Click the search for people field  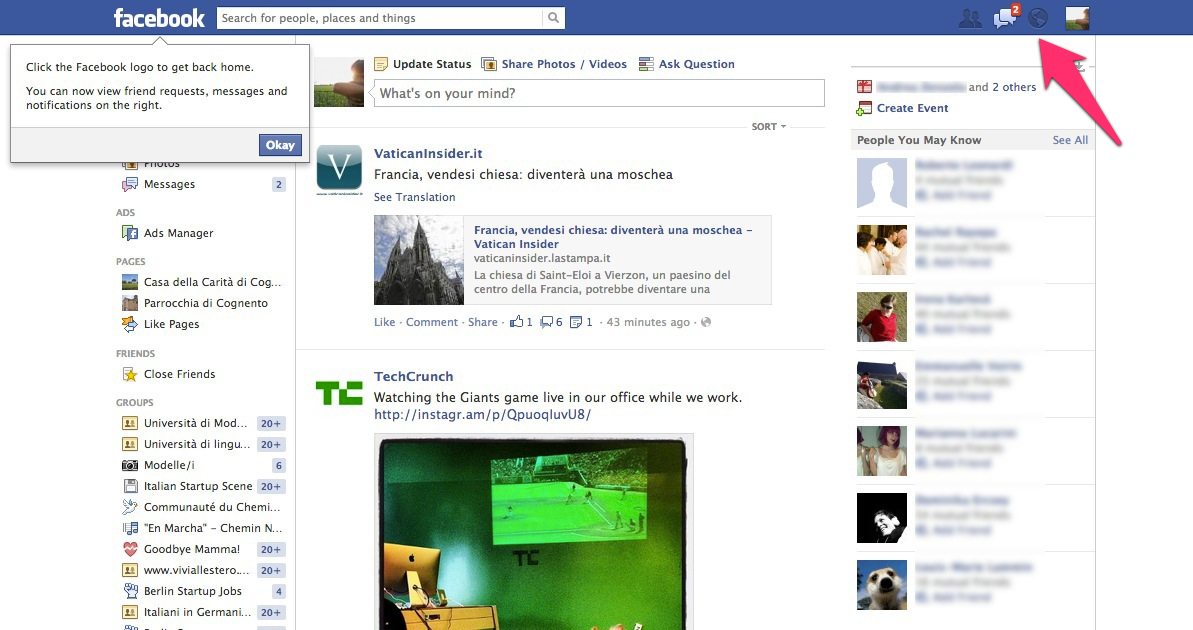click(380, 18)
